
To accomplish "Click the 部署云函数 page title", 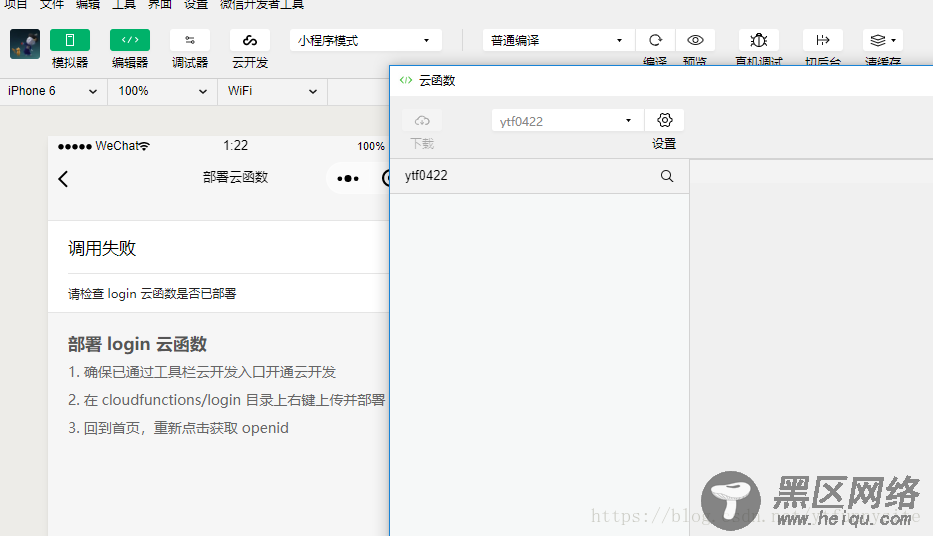I will click(236, 177).
